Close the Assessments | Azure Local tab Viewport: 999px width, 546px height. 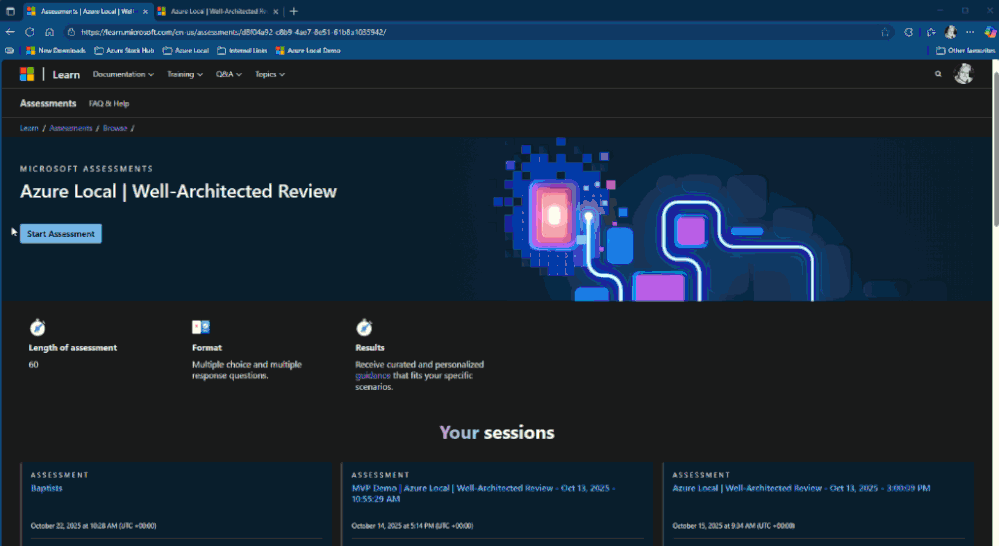(145, 11)
